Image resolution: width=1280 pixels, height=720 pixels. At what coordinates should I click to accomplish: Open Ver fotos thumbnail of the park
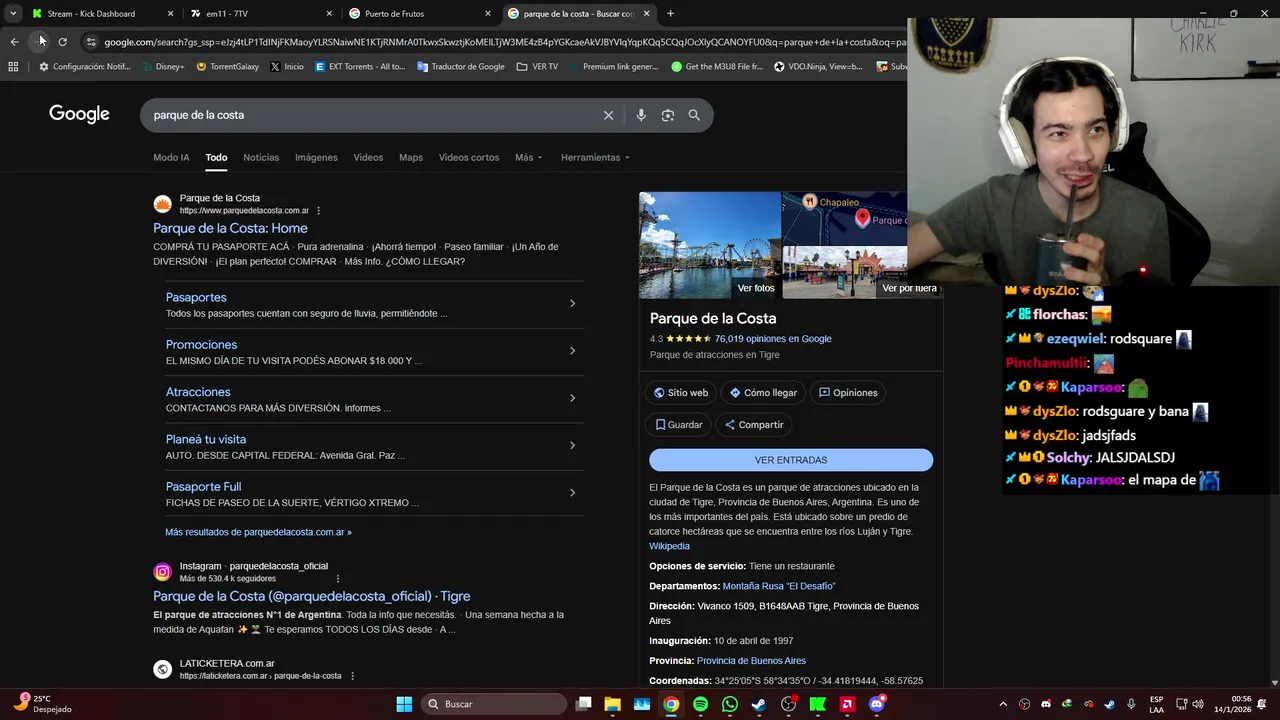point(710,245)
